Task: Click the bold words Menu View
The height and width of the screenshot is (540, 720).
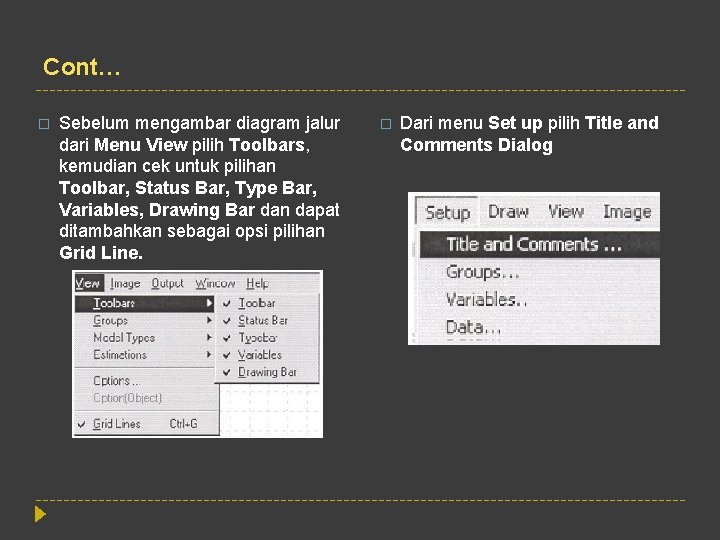Action: [x=141, y=145]
